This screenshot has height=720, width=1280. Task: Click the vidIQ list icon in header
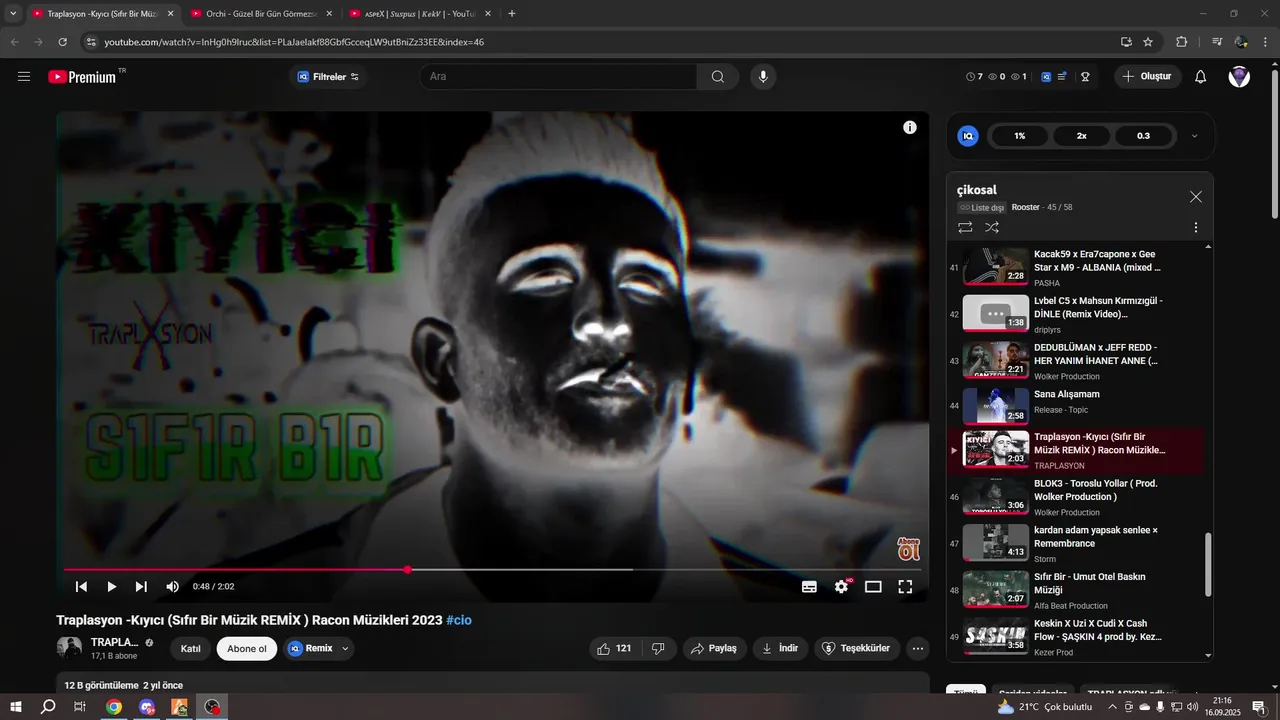click(x=1062, y=77)
